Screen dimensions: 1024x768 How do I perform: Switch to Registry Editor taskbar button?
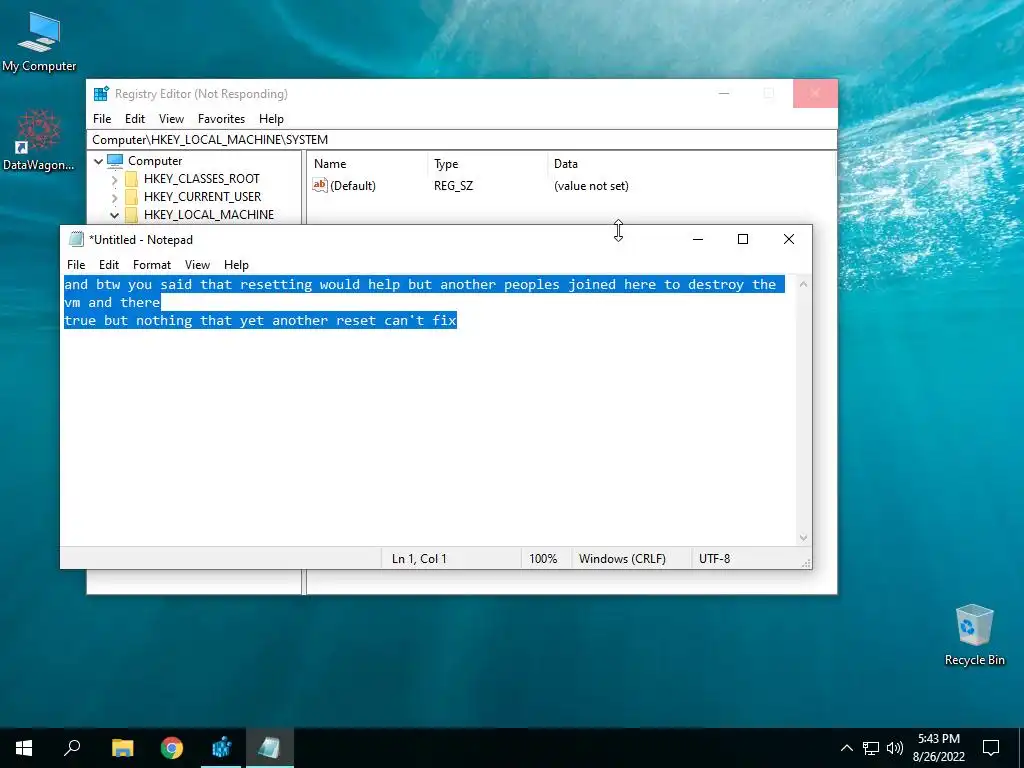(x=221, y=748)
